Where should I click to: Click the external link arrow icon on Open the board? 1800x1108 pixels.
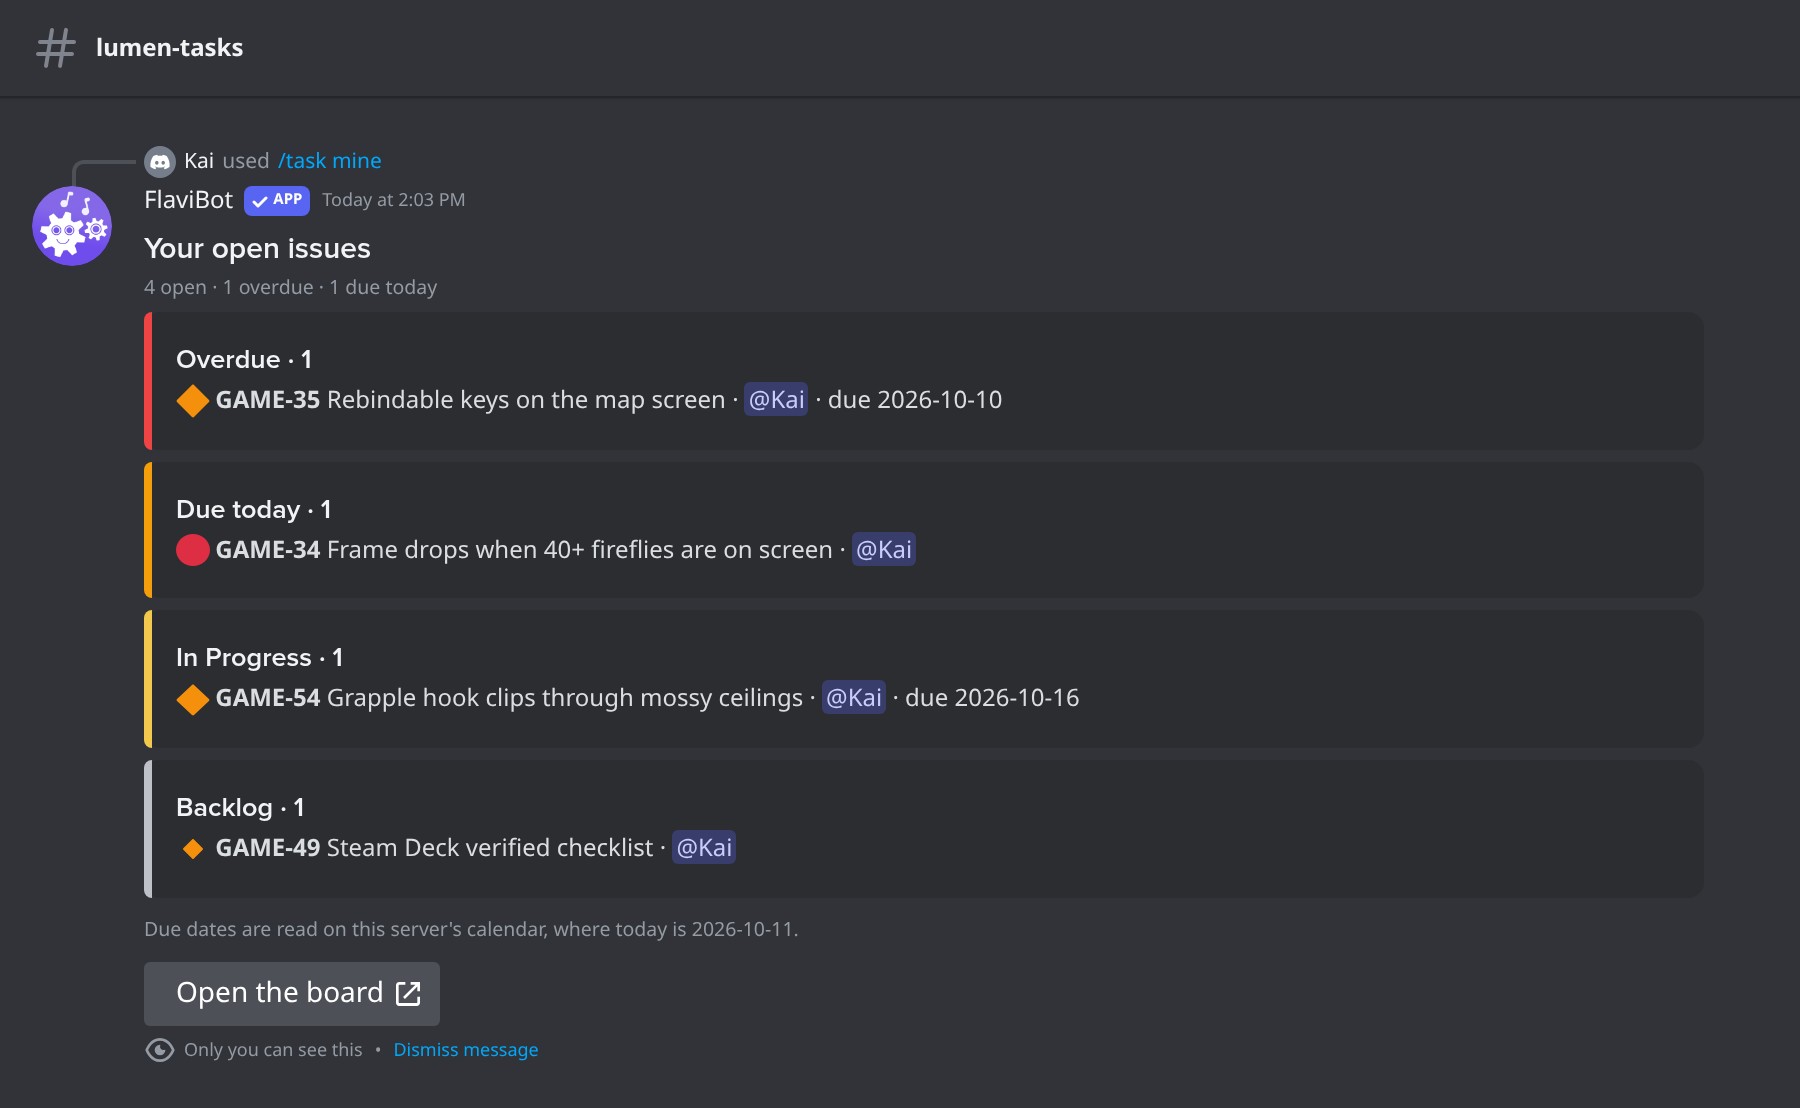pos(408,993)
